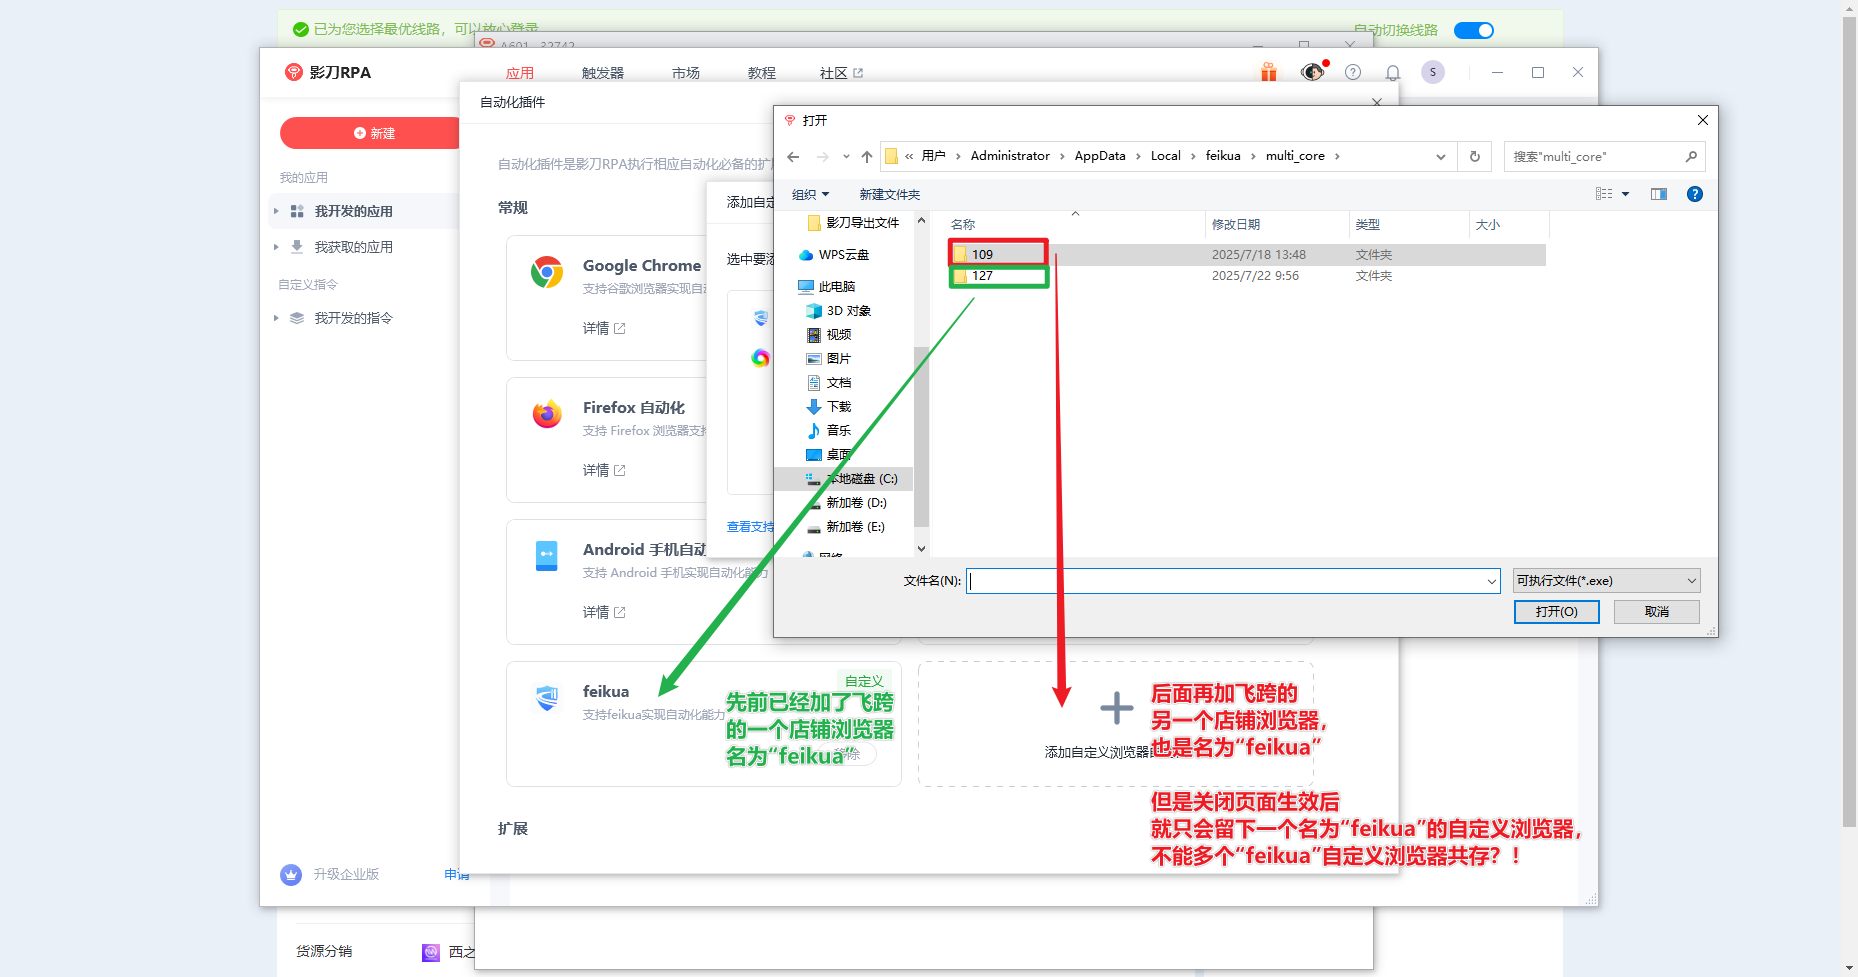The width and height of the screenshot is (1858, 977).
Task: Switch to the 教程 tab
Action: click(762, 73)
